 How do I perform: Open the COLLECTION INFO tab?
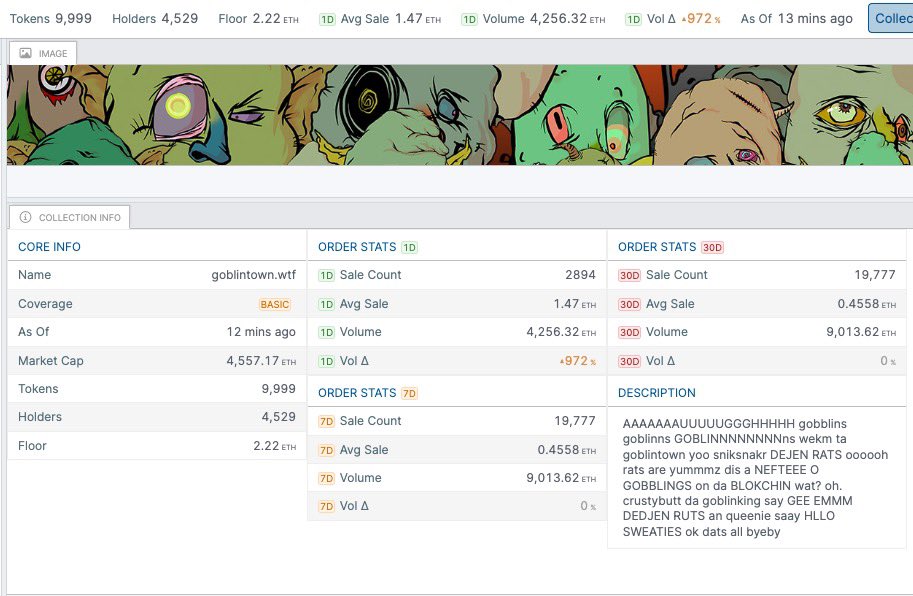coord(69,217)
